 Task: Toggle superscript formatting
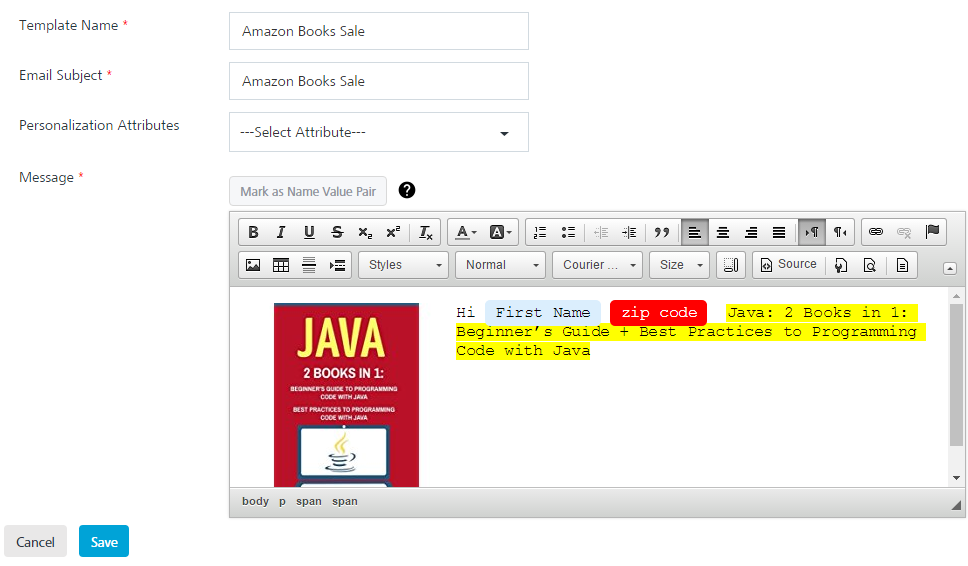tap(393, 232)
